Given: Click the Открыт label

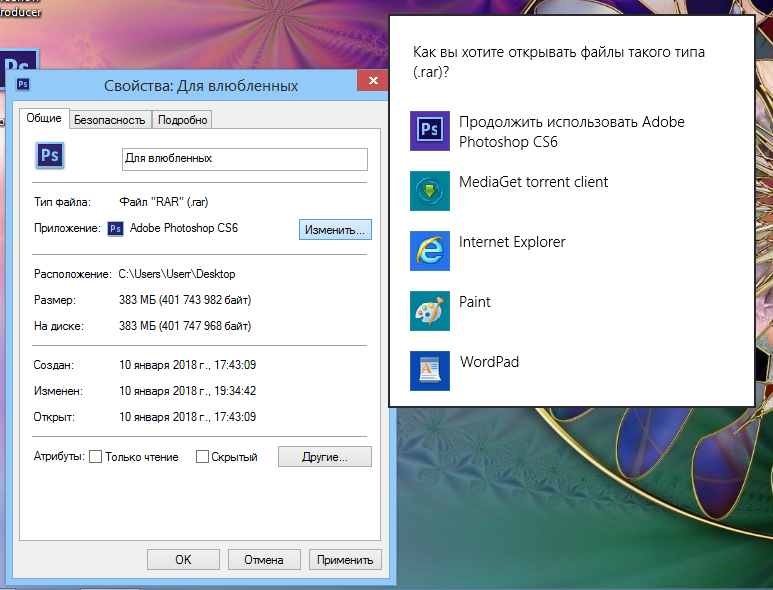Looking at the screenshot, I should tap(54, 417).
